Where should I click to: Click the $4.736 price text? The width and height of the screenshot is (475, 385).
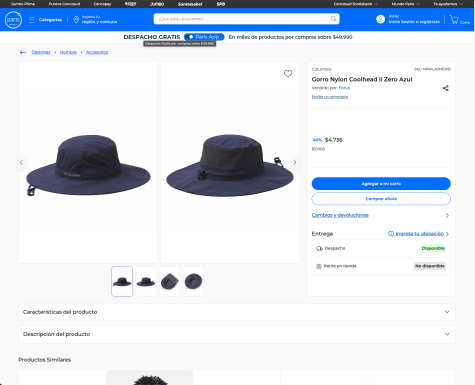[x=334, y=140]
